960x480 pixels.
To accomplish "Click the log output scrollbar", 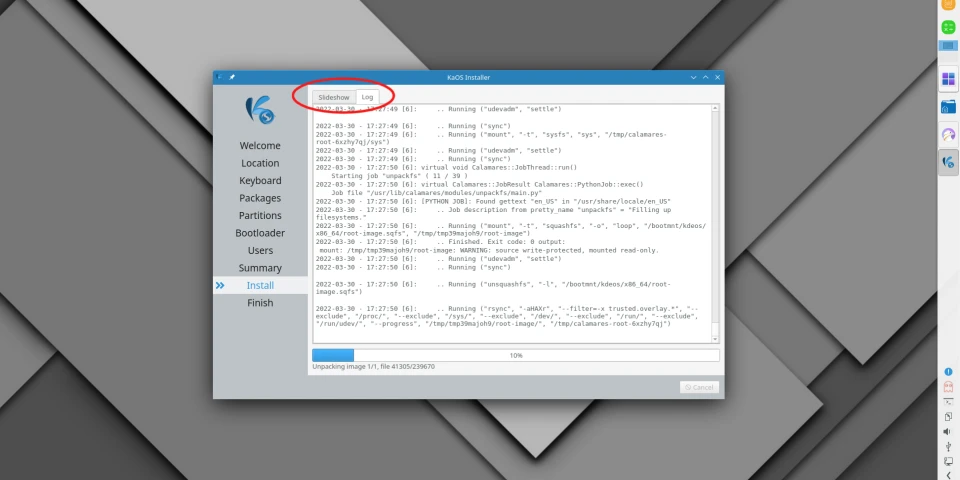I will coord(715,220).
